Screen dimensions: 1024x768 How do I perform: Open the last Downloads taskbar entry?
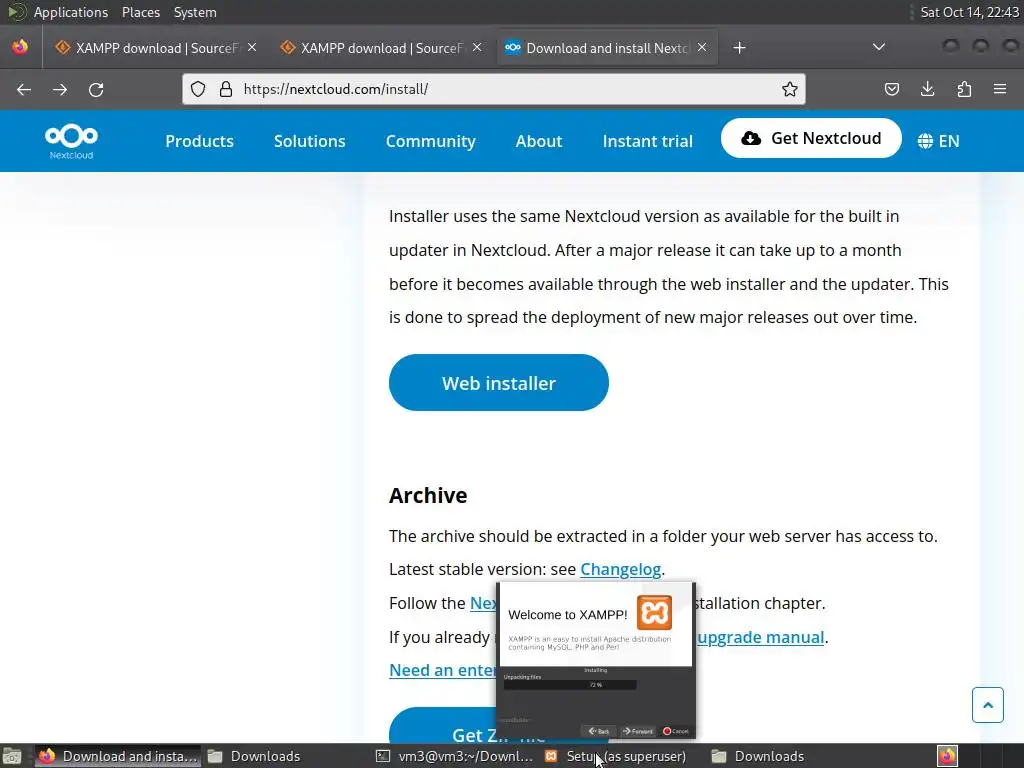759,756
